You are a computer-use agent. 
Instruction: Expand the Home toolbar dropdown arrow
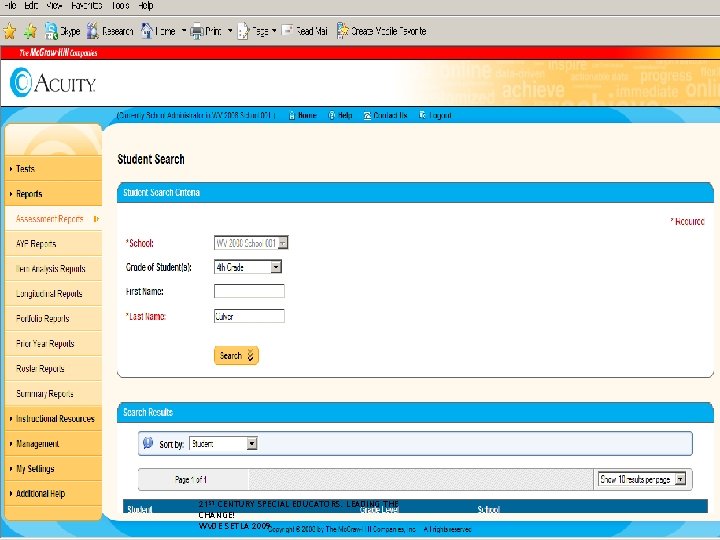click(x=184, y=31)
